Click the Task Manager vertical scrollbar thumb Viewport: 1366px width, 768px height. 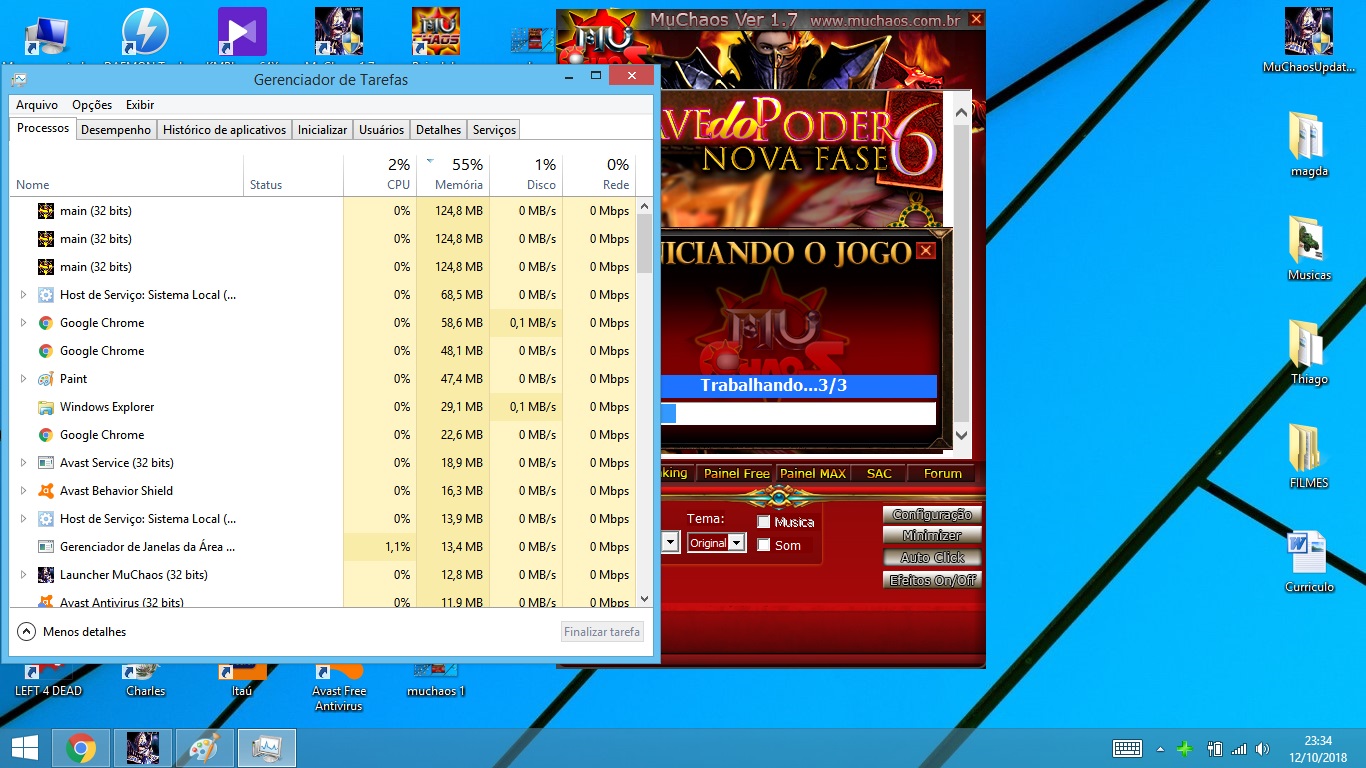(645, 242)
